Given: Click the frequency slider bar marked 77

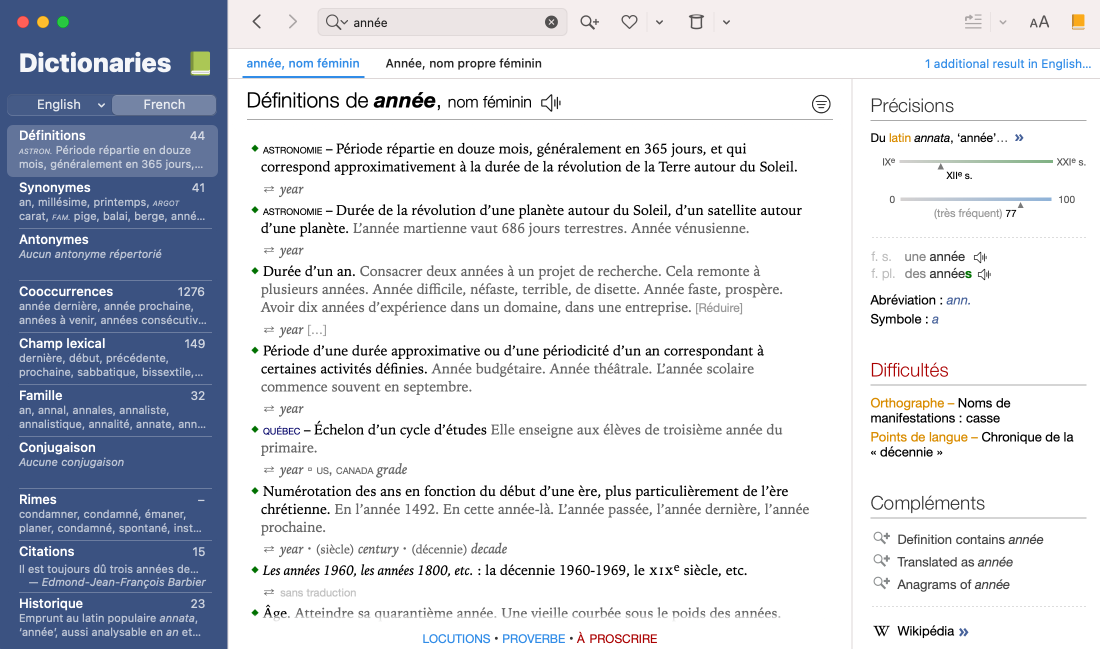Looking at the screenshot, I should tap(975, 199).
